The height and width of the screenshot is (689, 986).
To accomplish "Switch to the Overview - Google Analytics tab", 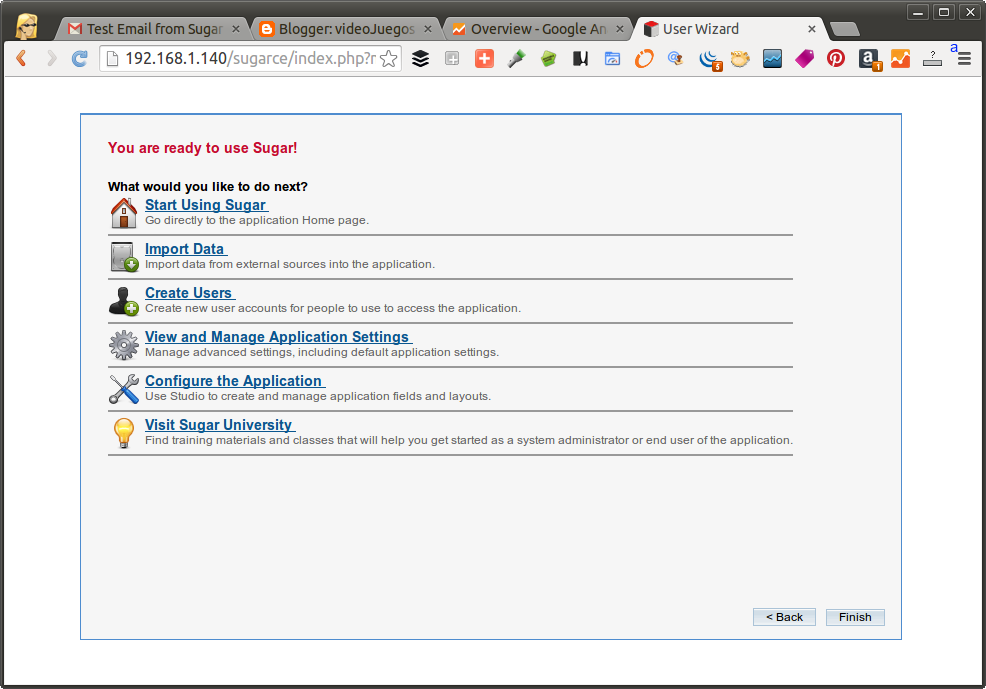I will (x=530, y=28).
